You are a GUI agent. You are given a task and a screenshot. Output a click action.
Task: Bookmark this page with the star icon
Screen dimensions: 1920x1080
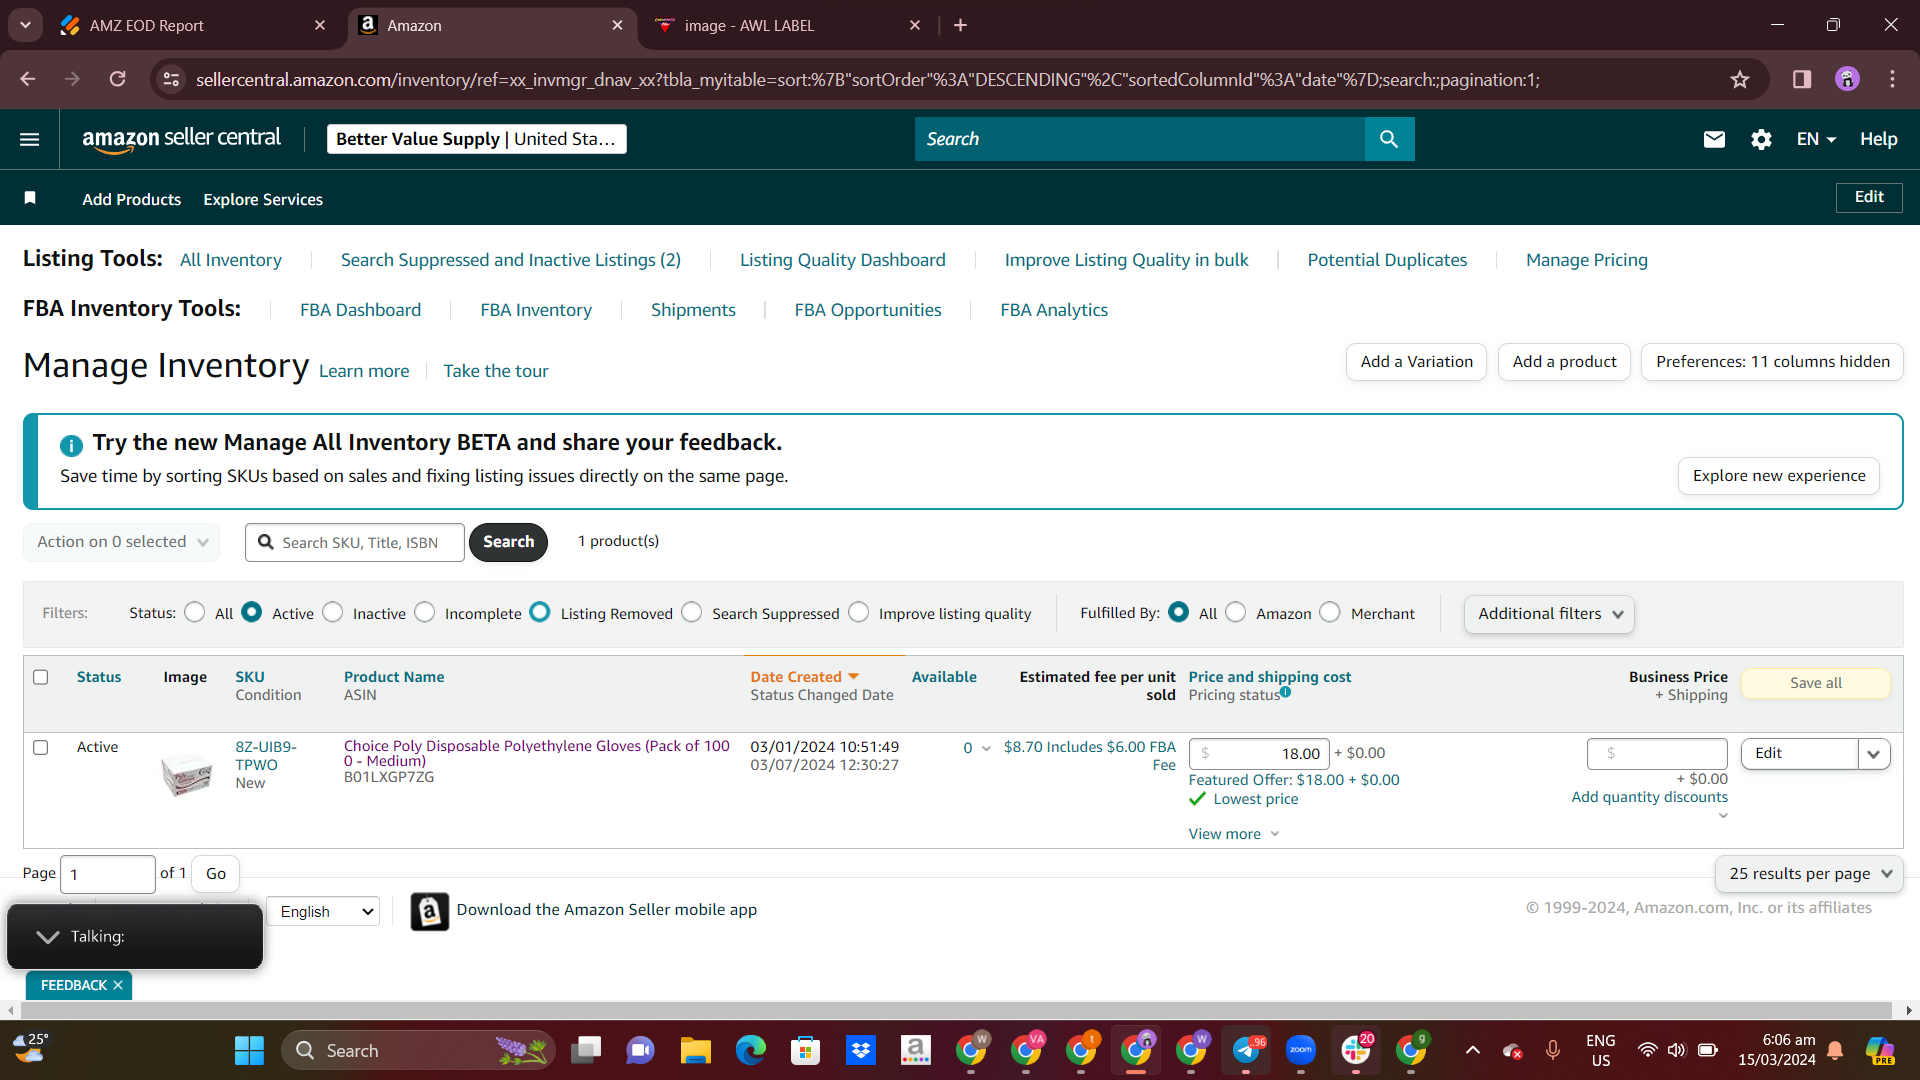click(x=1740, y=79)
